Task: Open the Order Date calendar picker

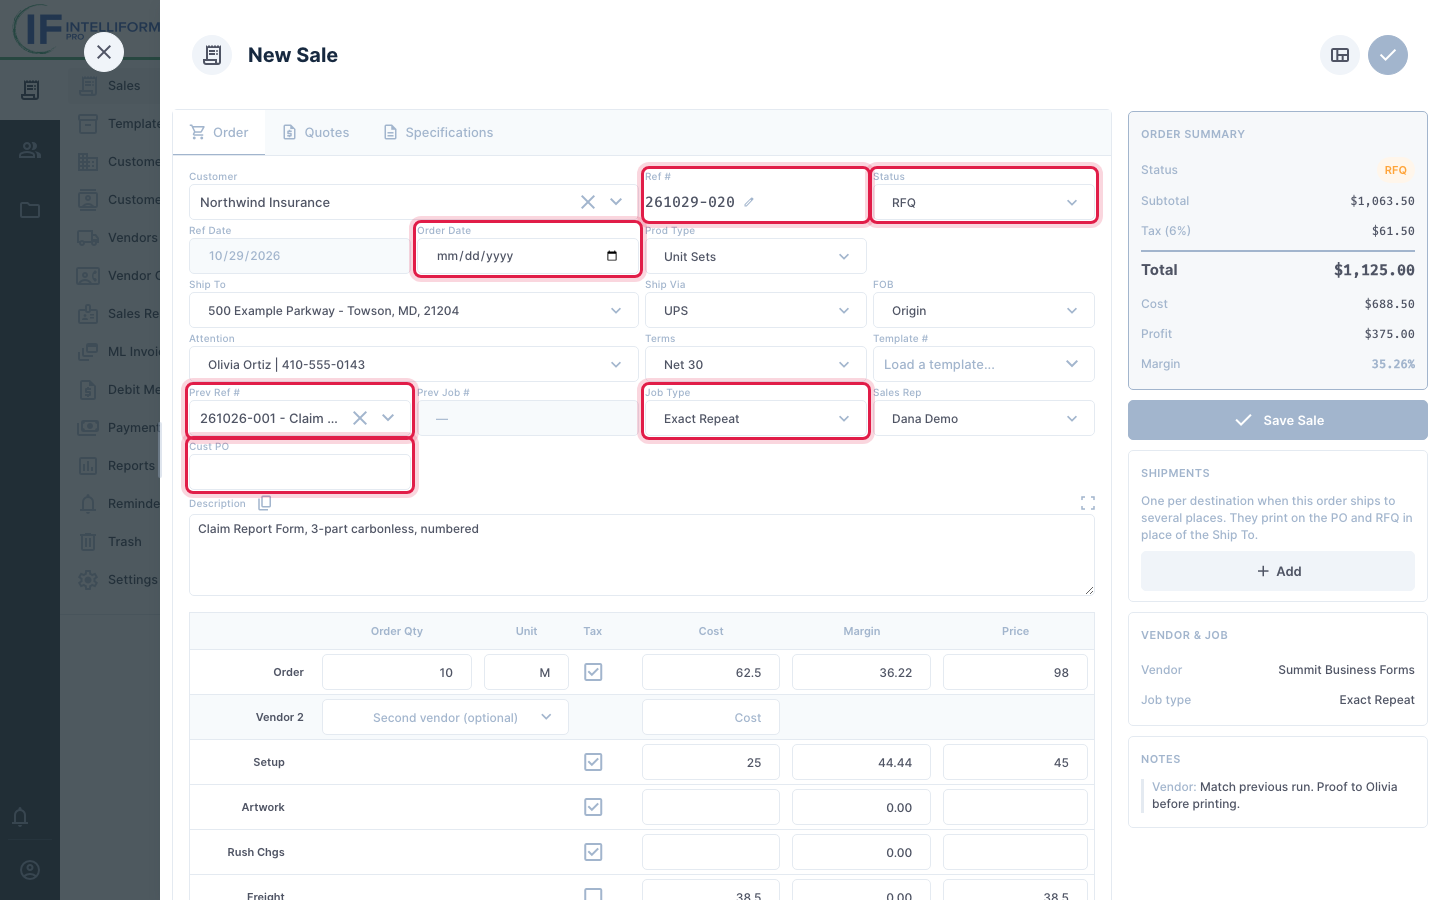Action: 612,256
